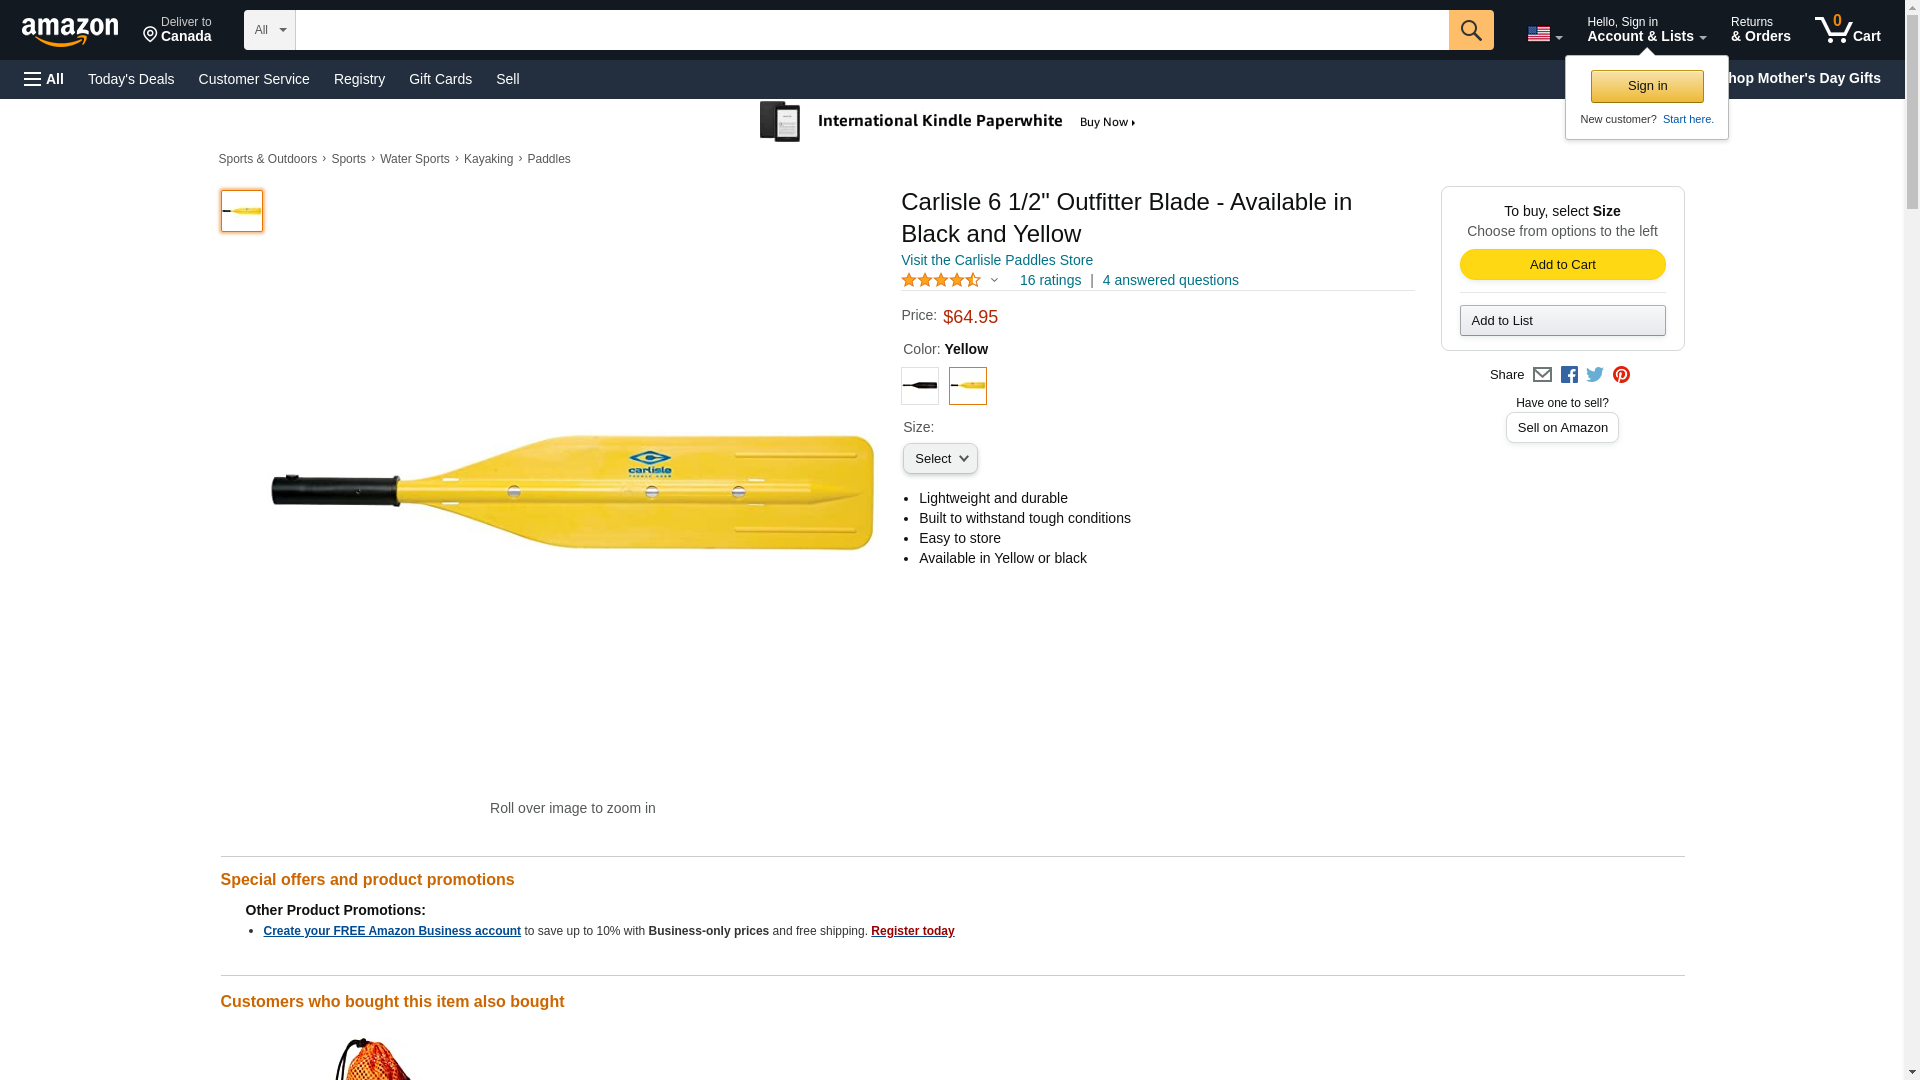Choose the US flag language selector
This screenshot has height=1080, width=1920.
pyautogui.click(x=1544, y=34)
